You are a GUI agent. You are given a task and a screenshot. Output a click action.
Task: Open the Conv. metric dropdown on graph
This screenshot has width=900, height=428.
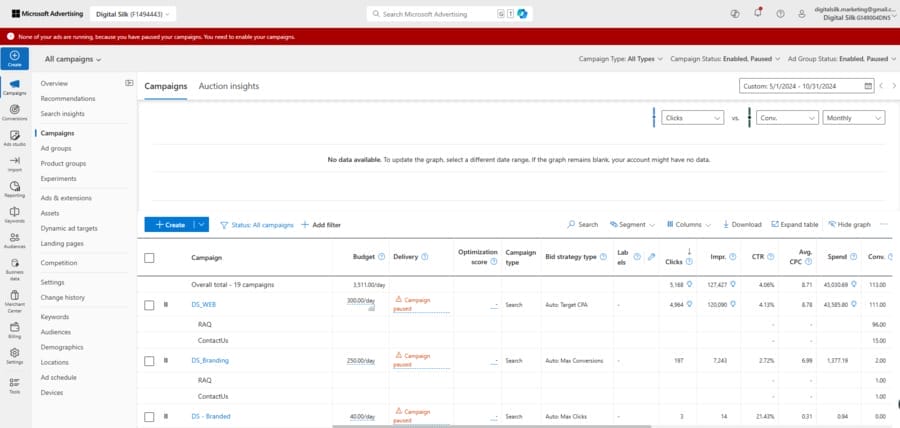point(787,118)
